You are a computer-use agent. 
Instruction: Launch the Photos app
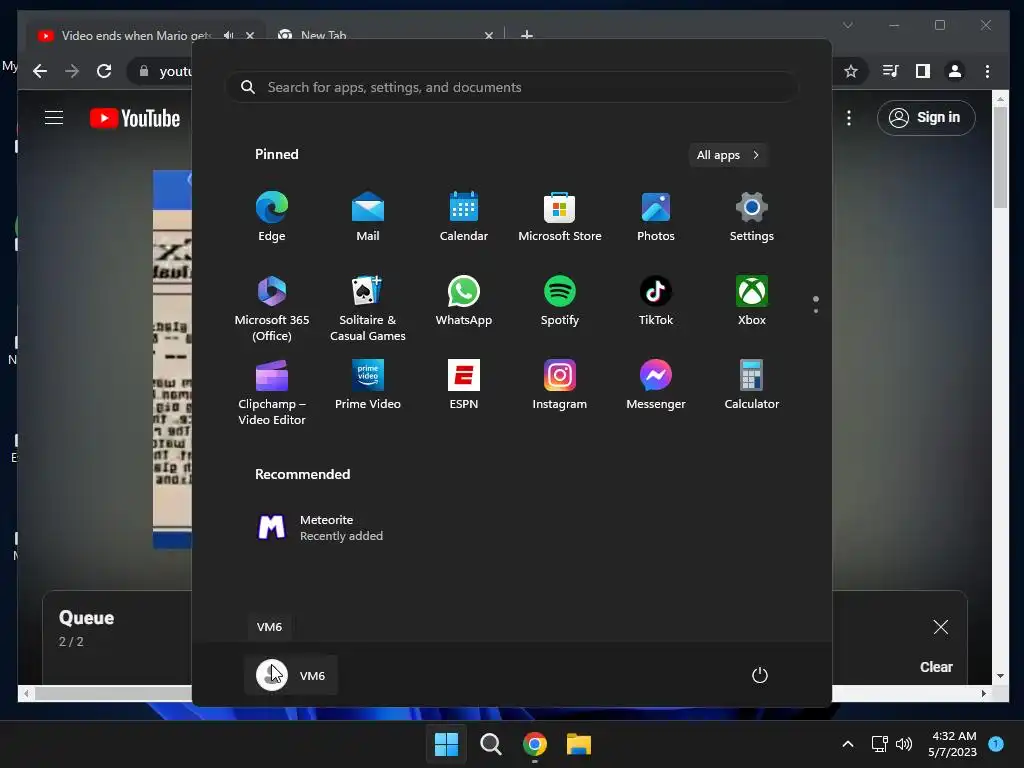656,216
